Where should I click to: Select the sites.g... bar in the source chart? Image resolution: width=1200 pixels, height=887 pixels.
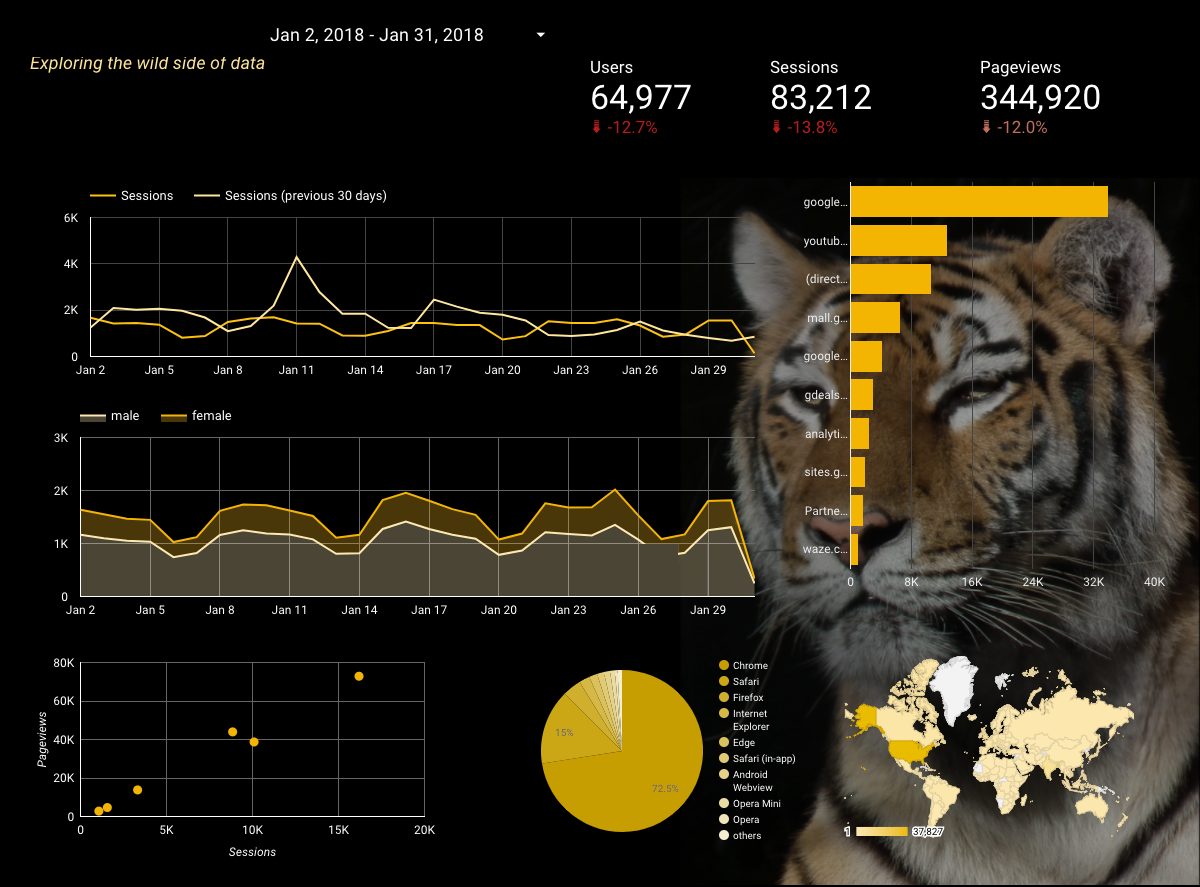pos(858,472)
